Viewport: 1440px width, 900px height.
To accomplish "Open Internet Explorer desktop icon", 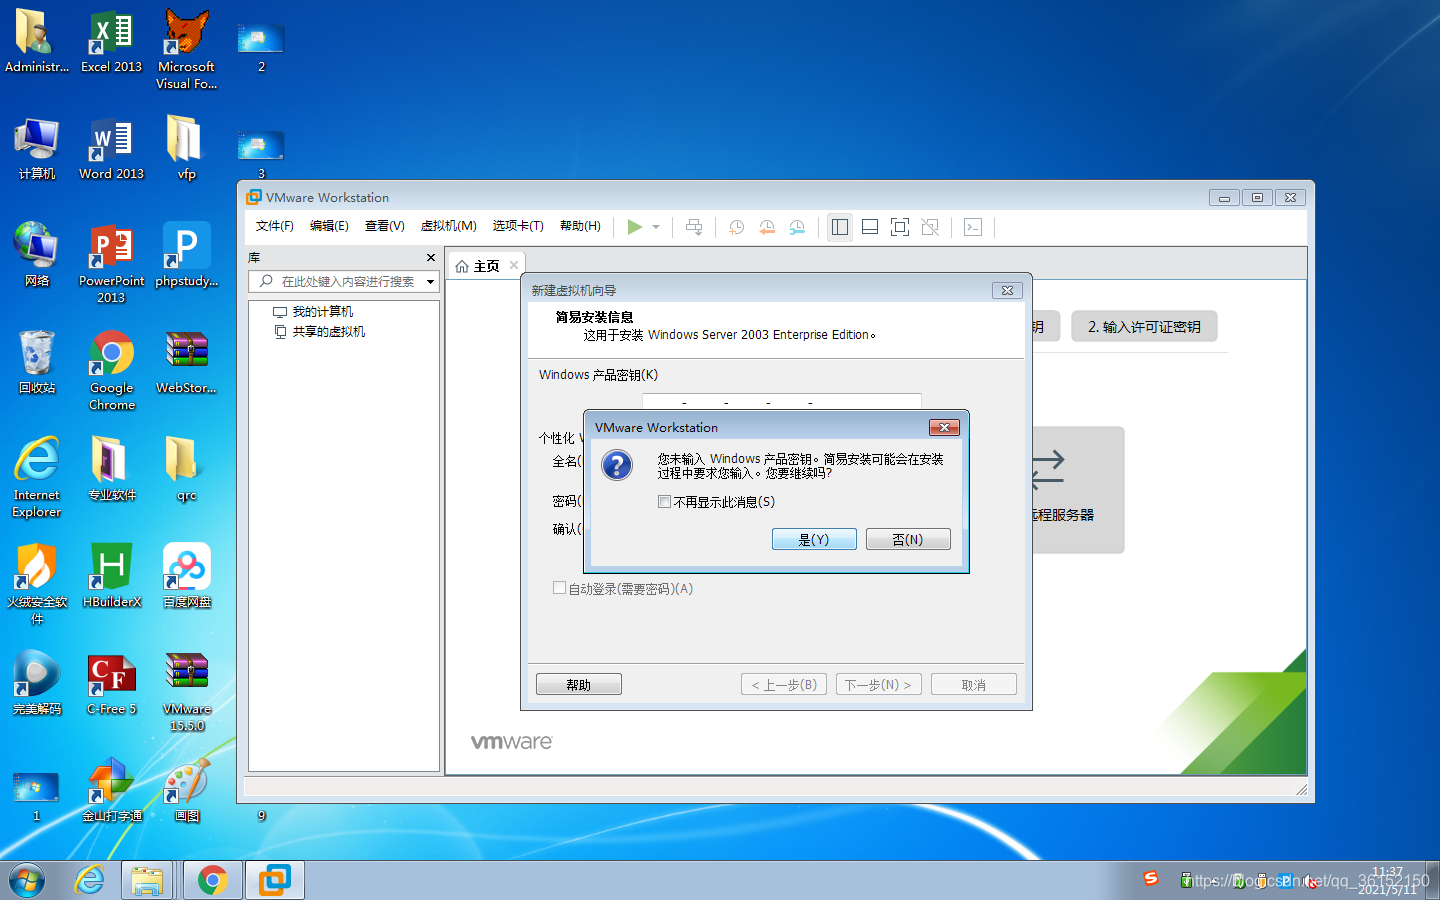I will tap(37, 477).
